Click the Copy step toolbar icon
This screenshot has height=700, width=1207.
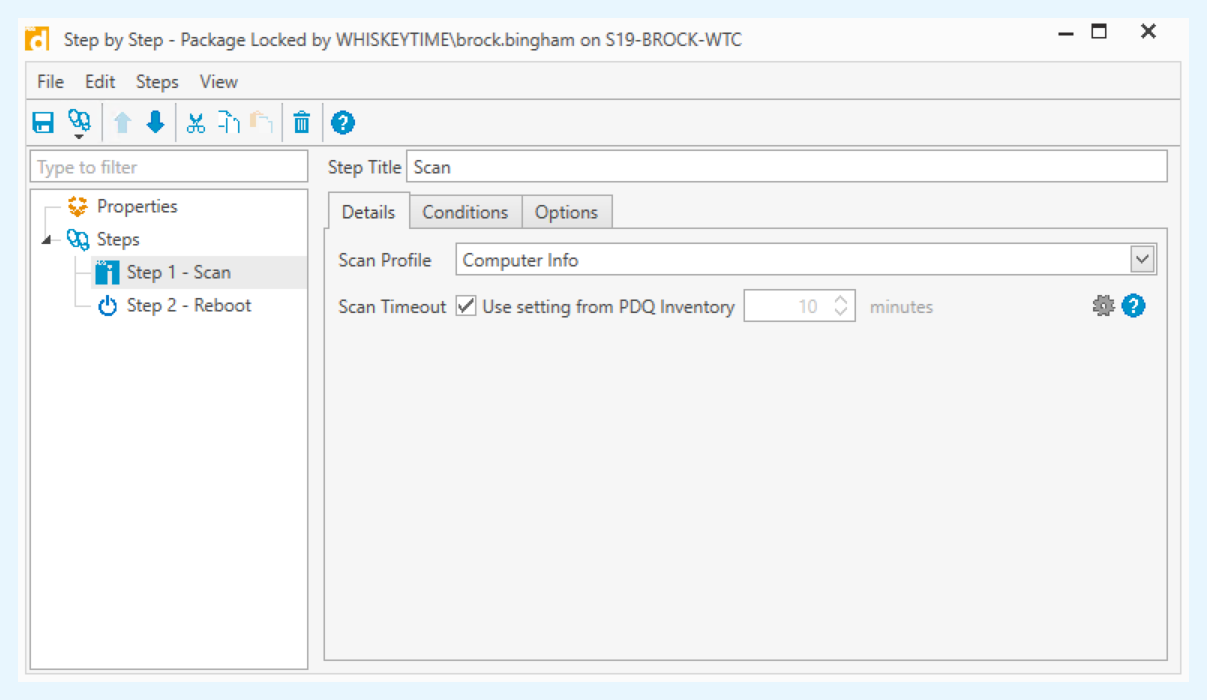[x=229, y=123]
